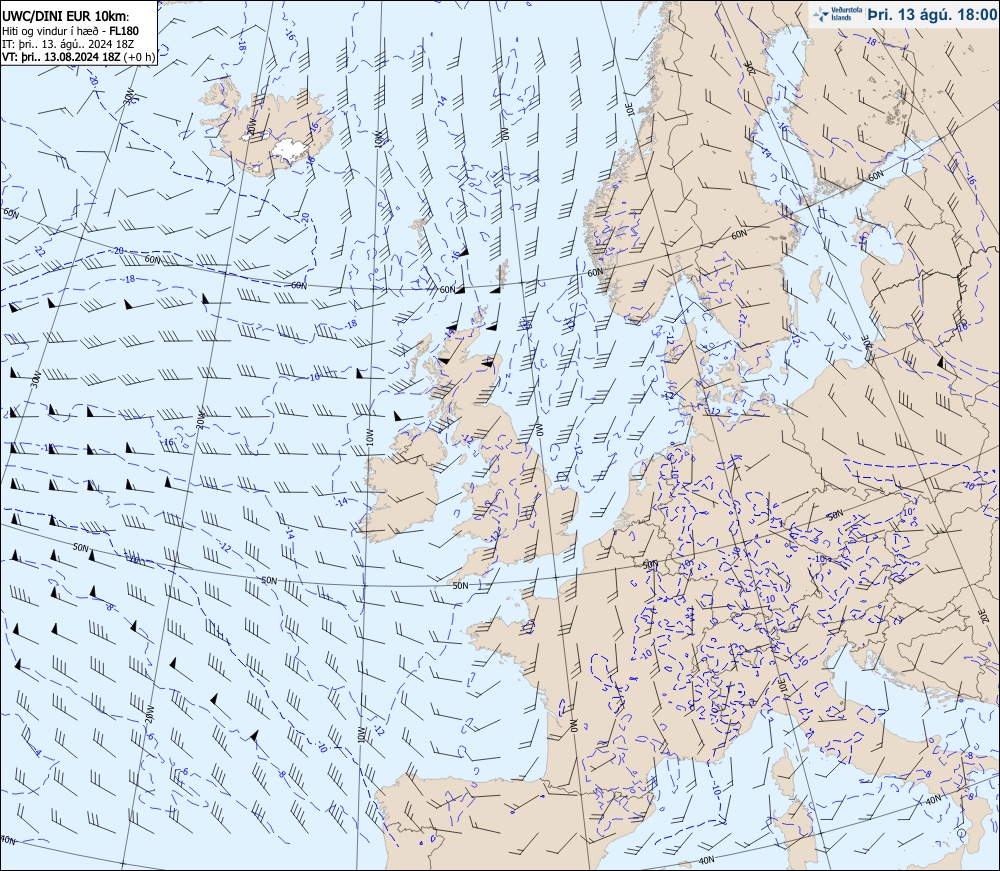Click the Veðurstofa Íslands logo

point(835,14)
